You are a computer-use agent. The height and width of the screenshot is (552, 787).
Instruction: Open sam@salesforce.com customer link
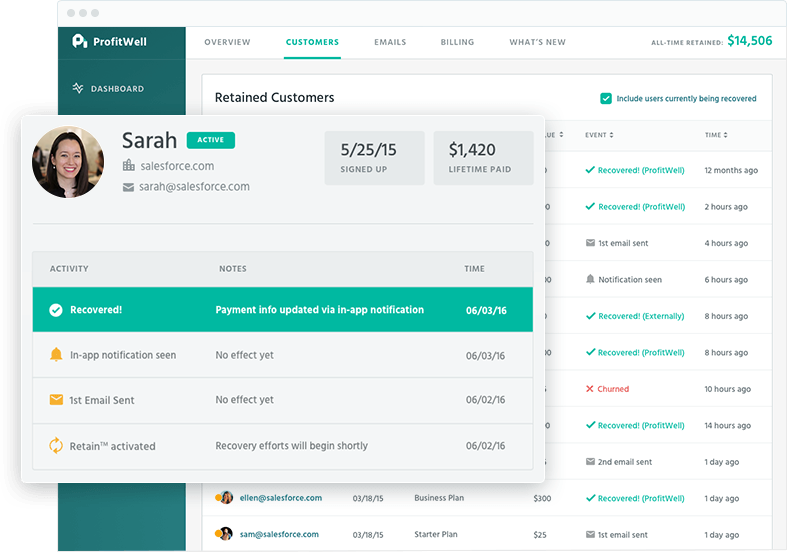pyautogui.click(x=279, y=534)
